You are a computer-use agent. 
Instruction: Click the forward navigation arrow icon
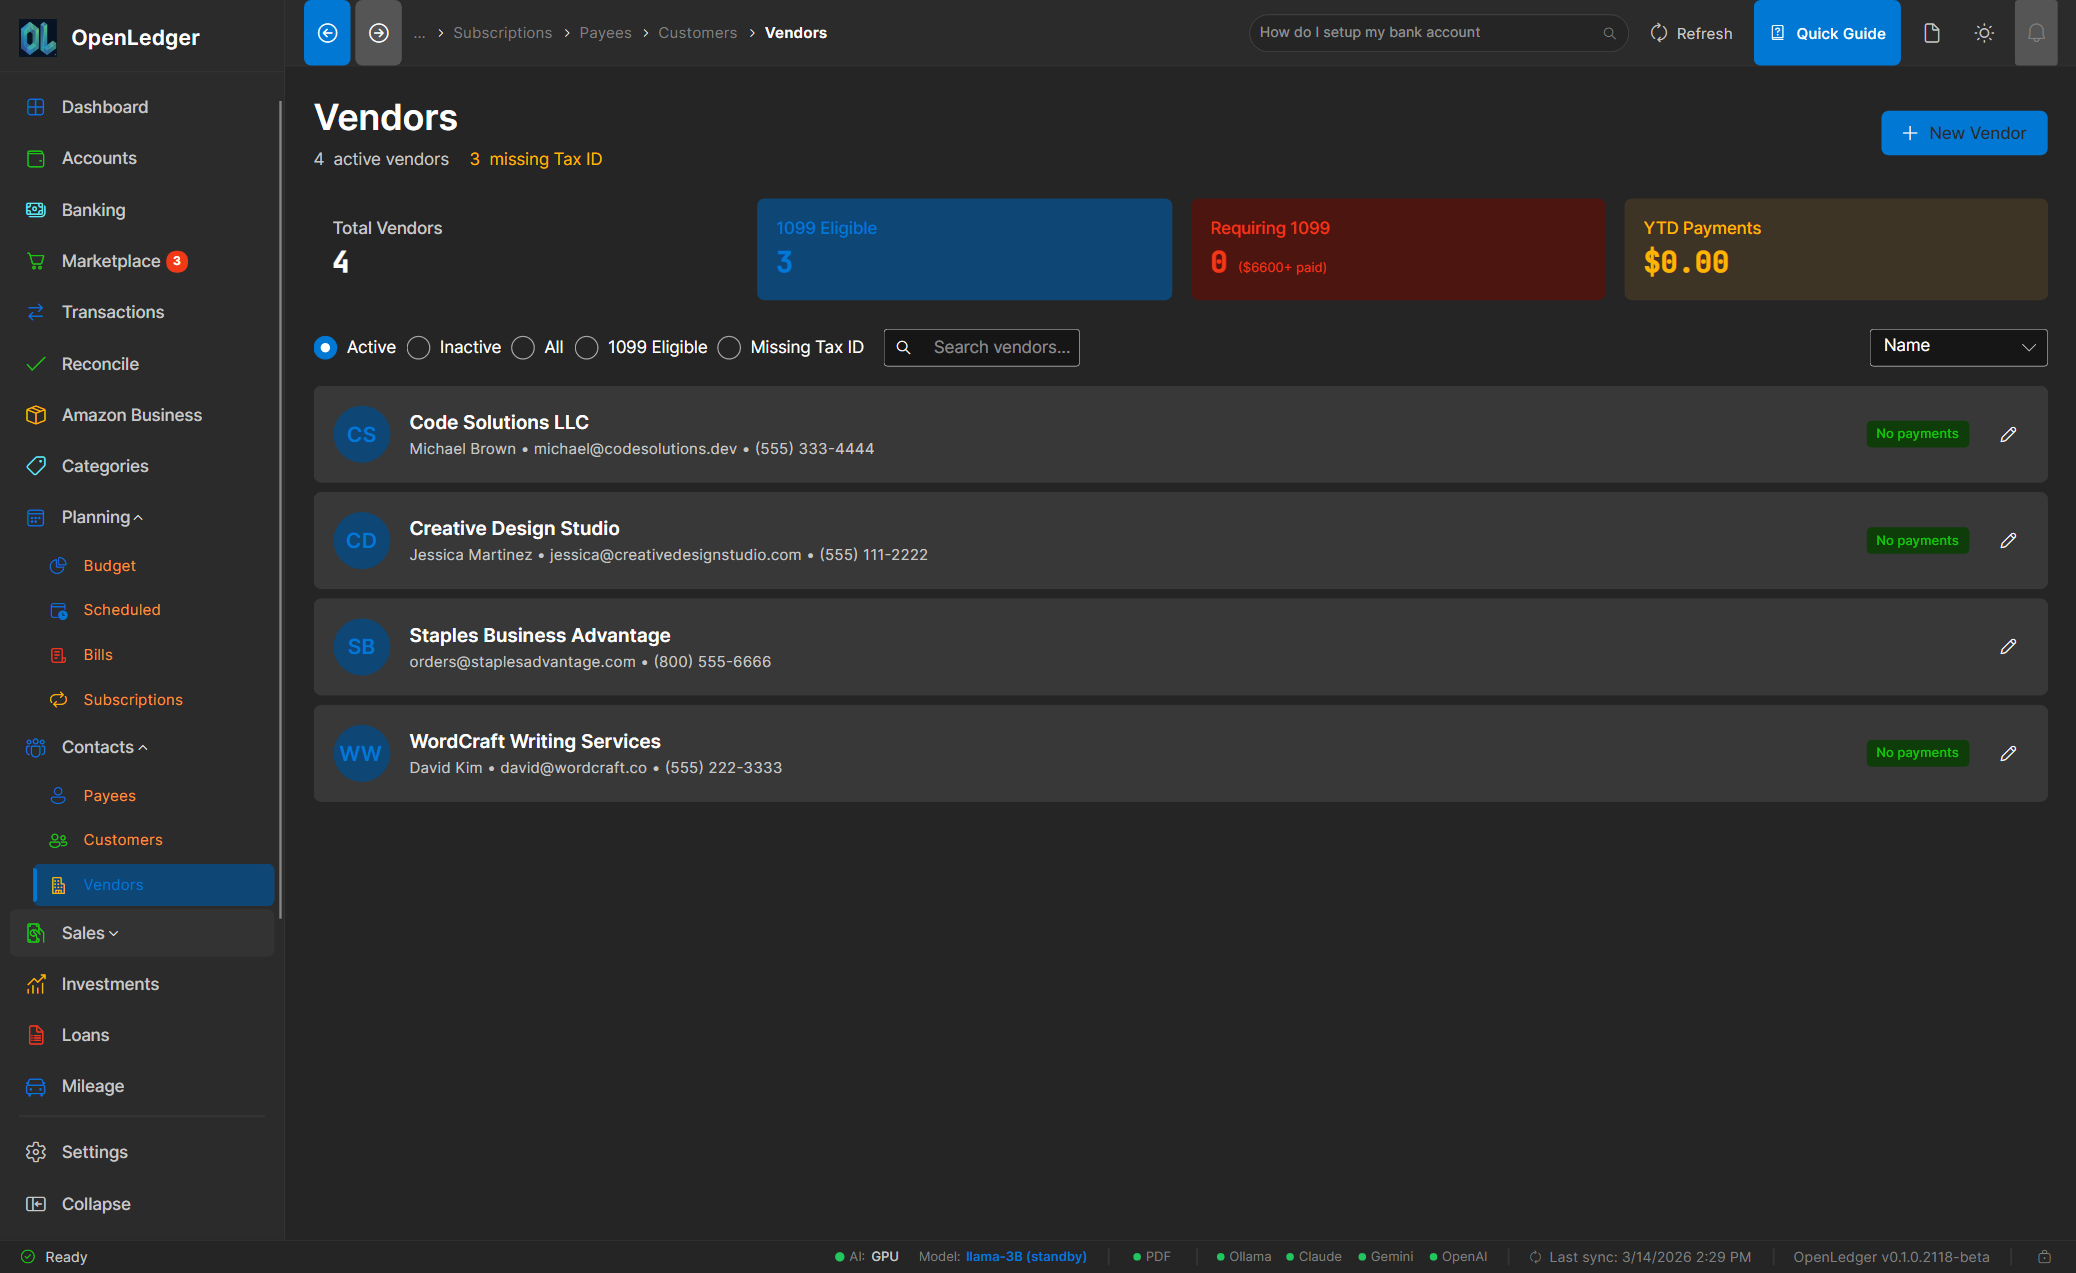(x=378, y=33)
